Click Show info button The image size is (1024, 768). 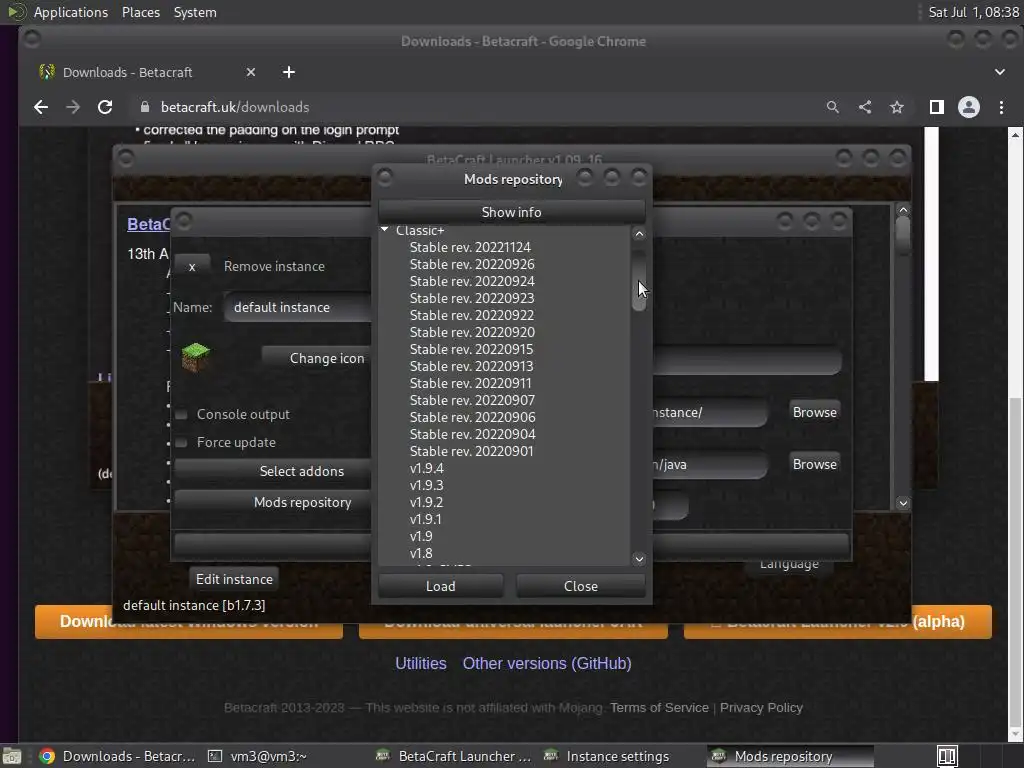pyautogui.click(x=511, y=212)
